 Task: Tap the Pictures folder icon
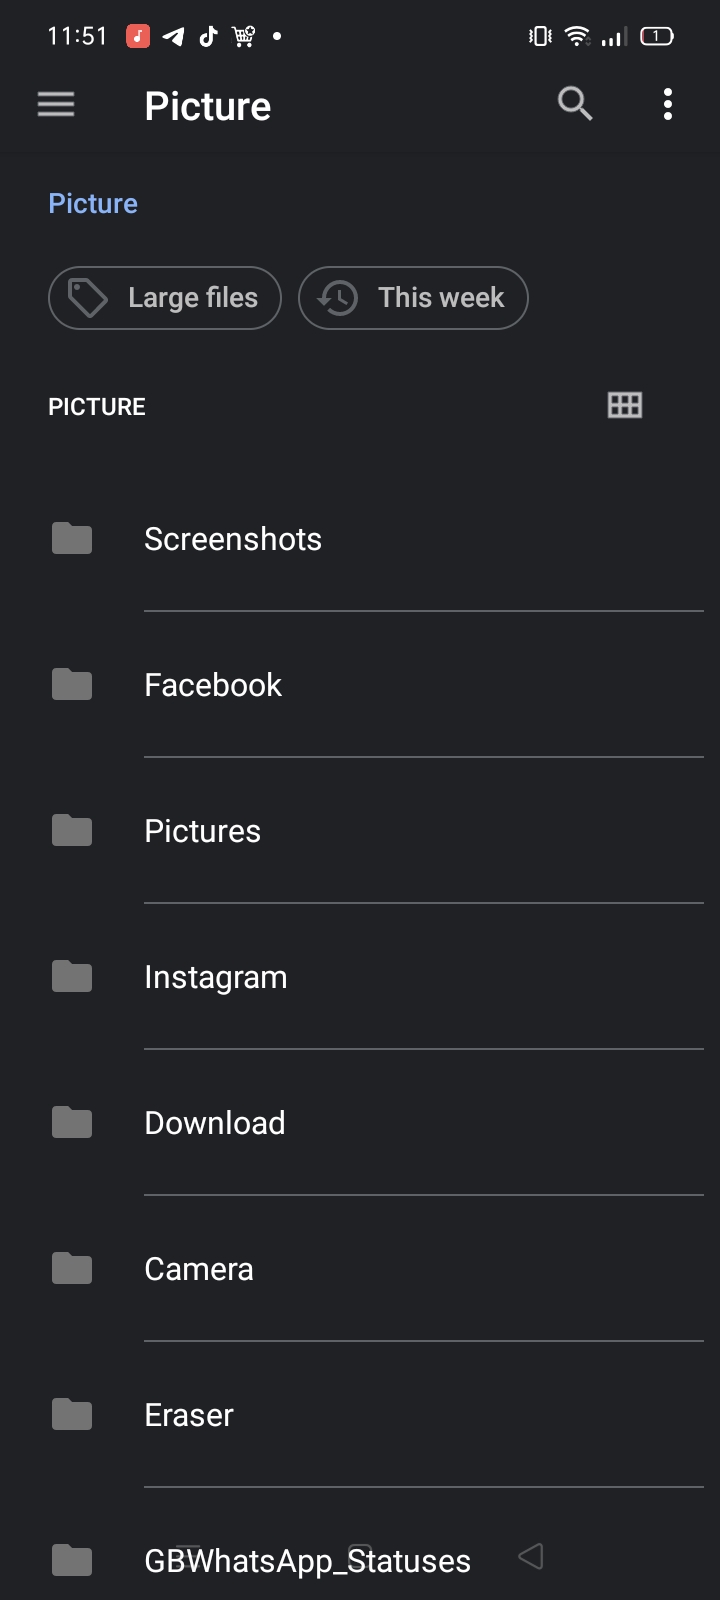[x=72, y=830]
